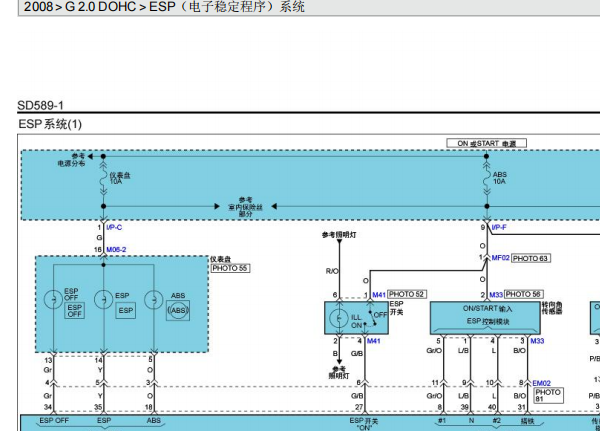Click the ABS lamp circle symbol in cluster
Image resolution: width=600 pixels, height=431 pixels.
click(x=153, y=299)
